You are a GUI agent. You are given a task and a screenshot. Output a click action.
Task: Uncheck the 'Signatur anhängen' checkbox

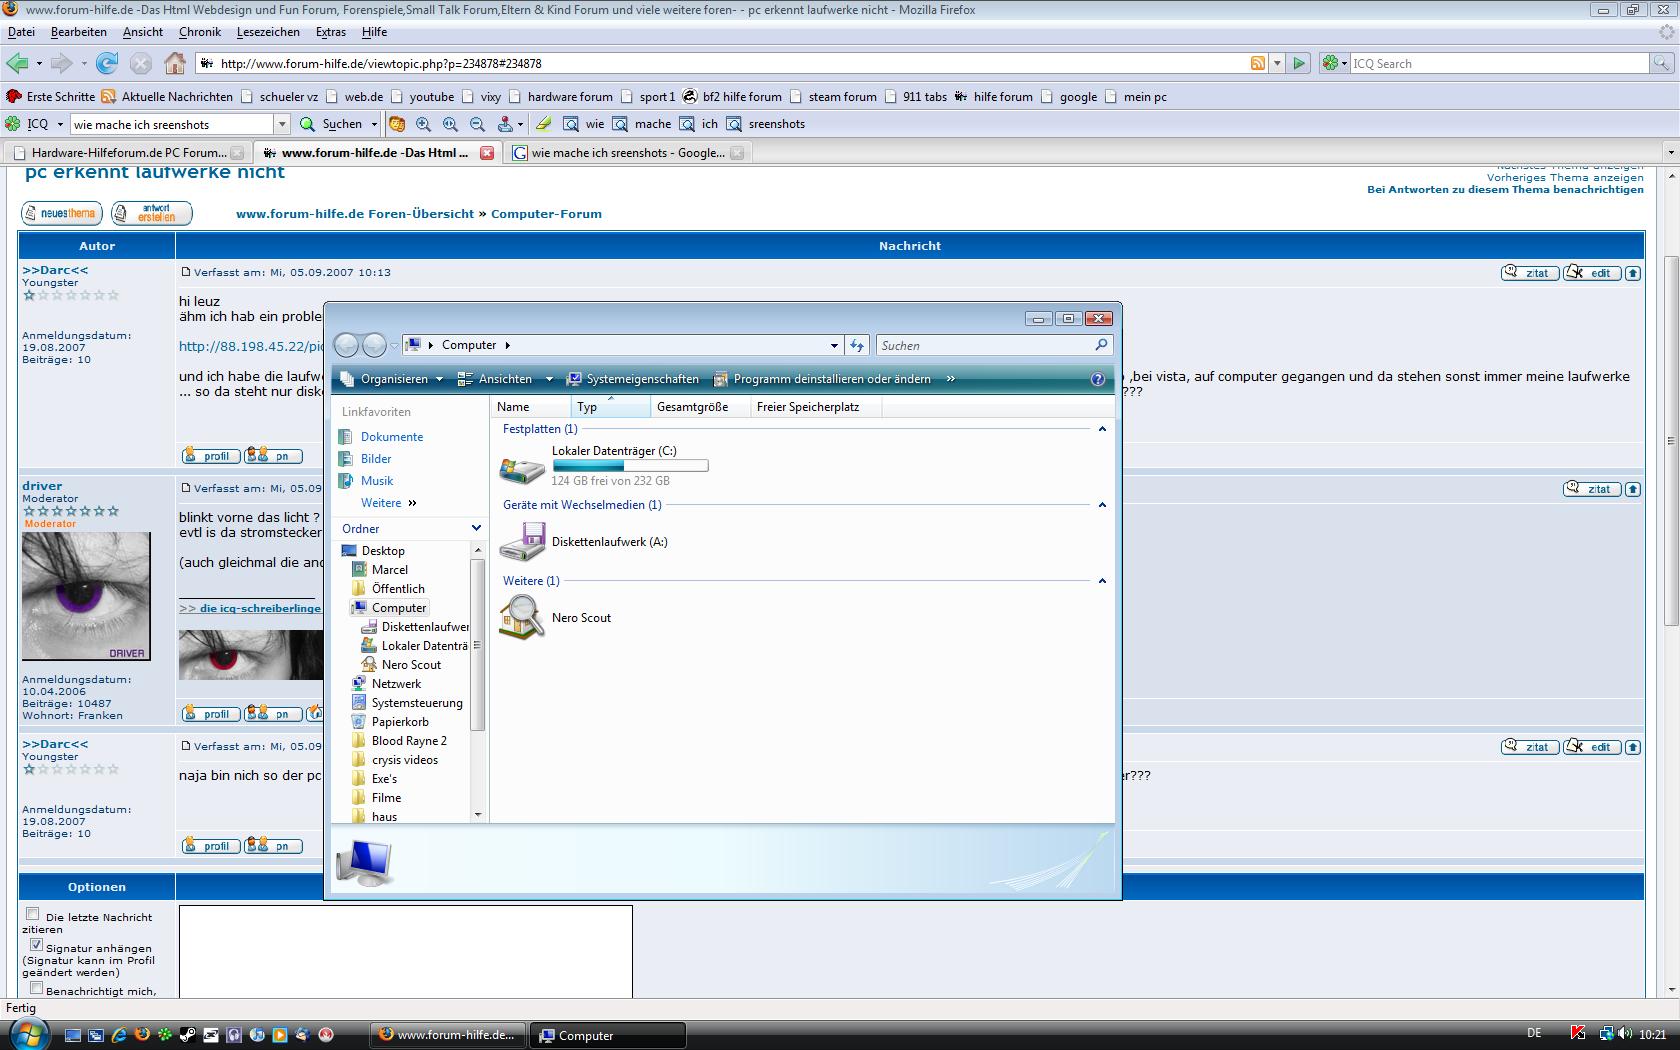pos(36,945)
